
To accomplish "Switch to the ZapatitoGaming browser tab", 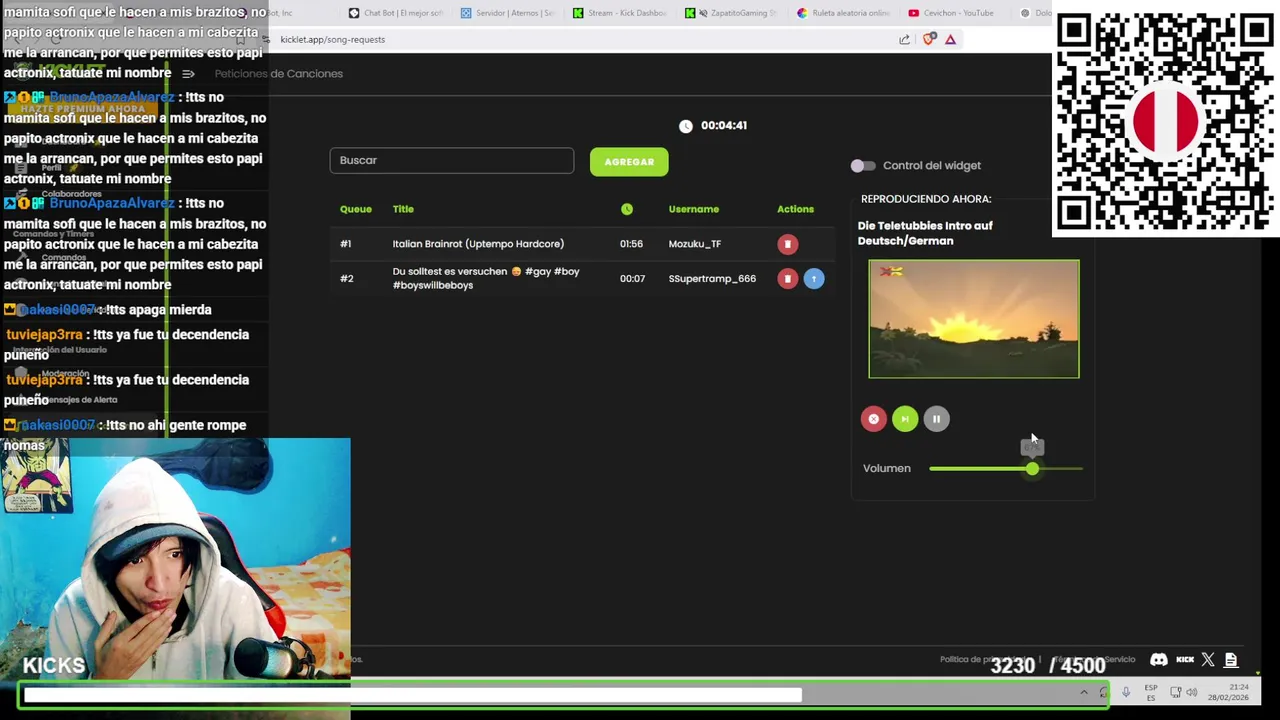I will point(732,13).
